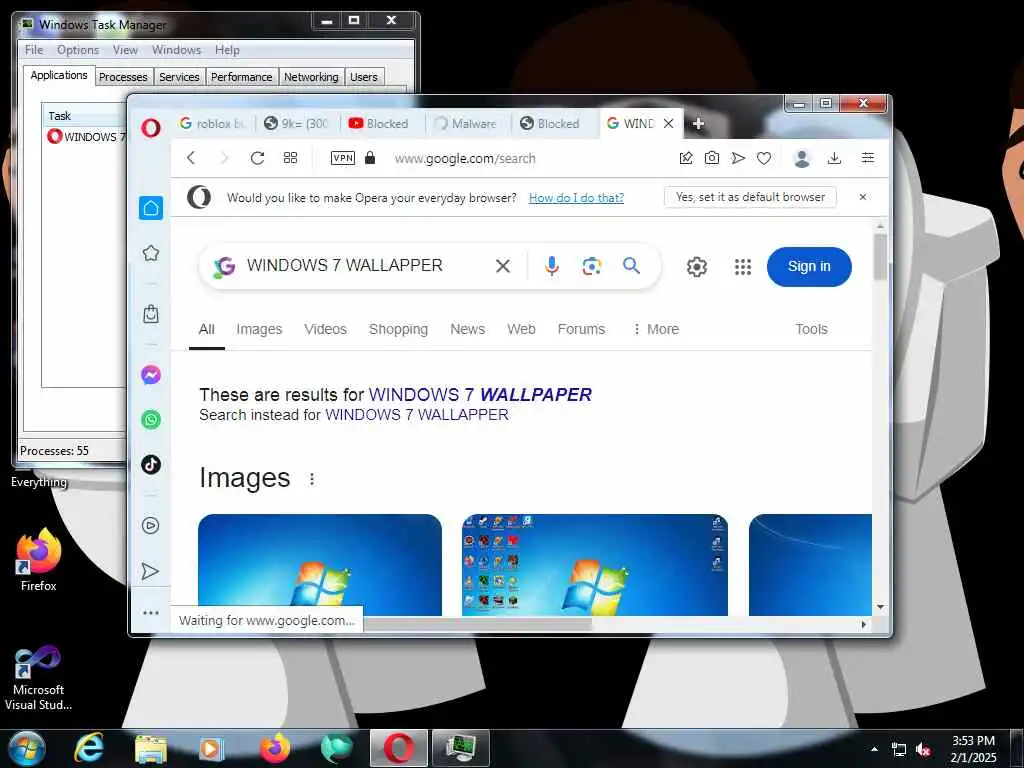
Task: Toggle the VPN badge in address bar
Action: (x=343, y=158)
